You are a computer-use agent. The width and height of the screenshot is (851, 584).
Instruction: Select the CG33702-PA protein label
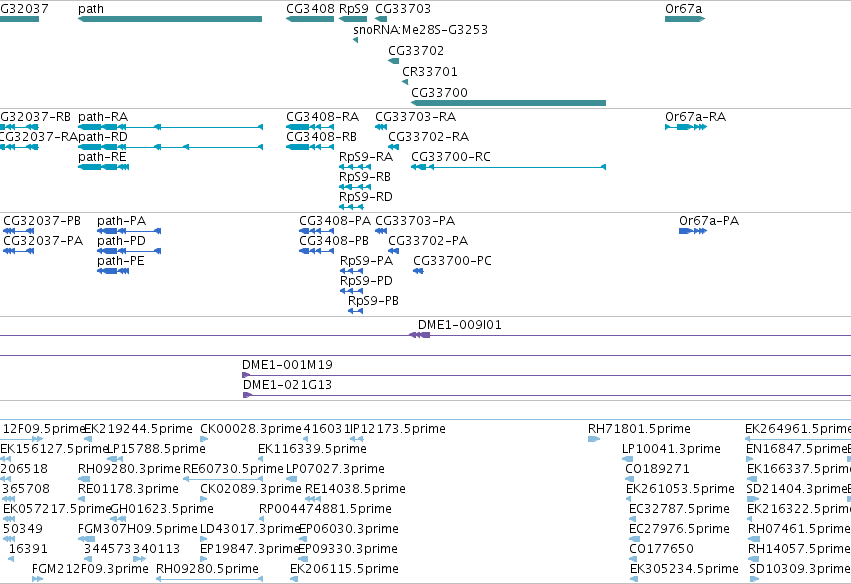pos(428,241)
